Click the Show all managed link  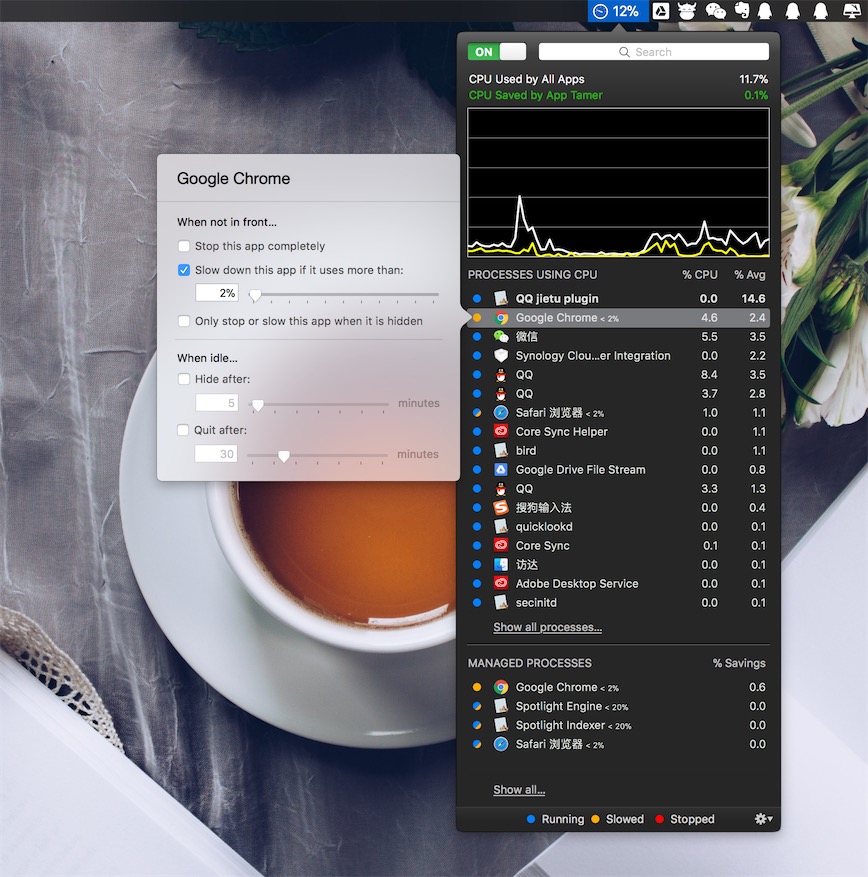point(519,790)
